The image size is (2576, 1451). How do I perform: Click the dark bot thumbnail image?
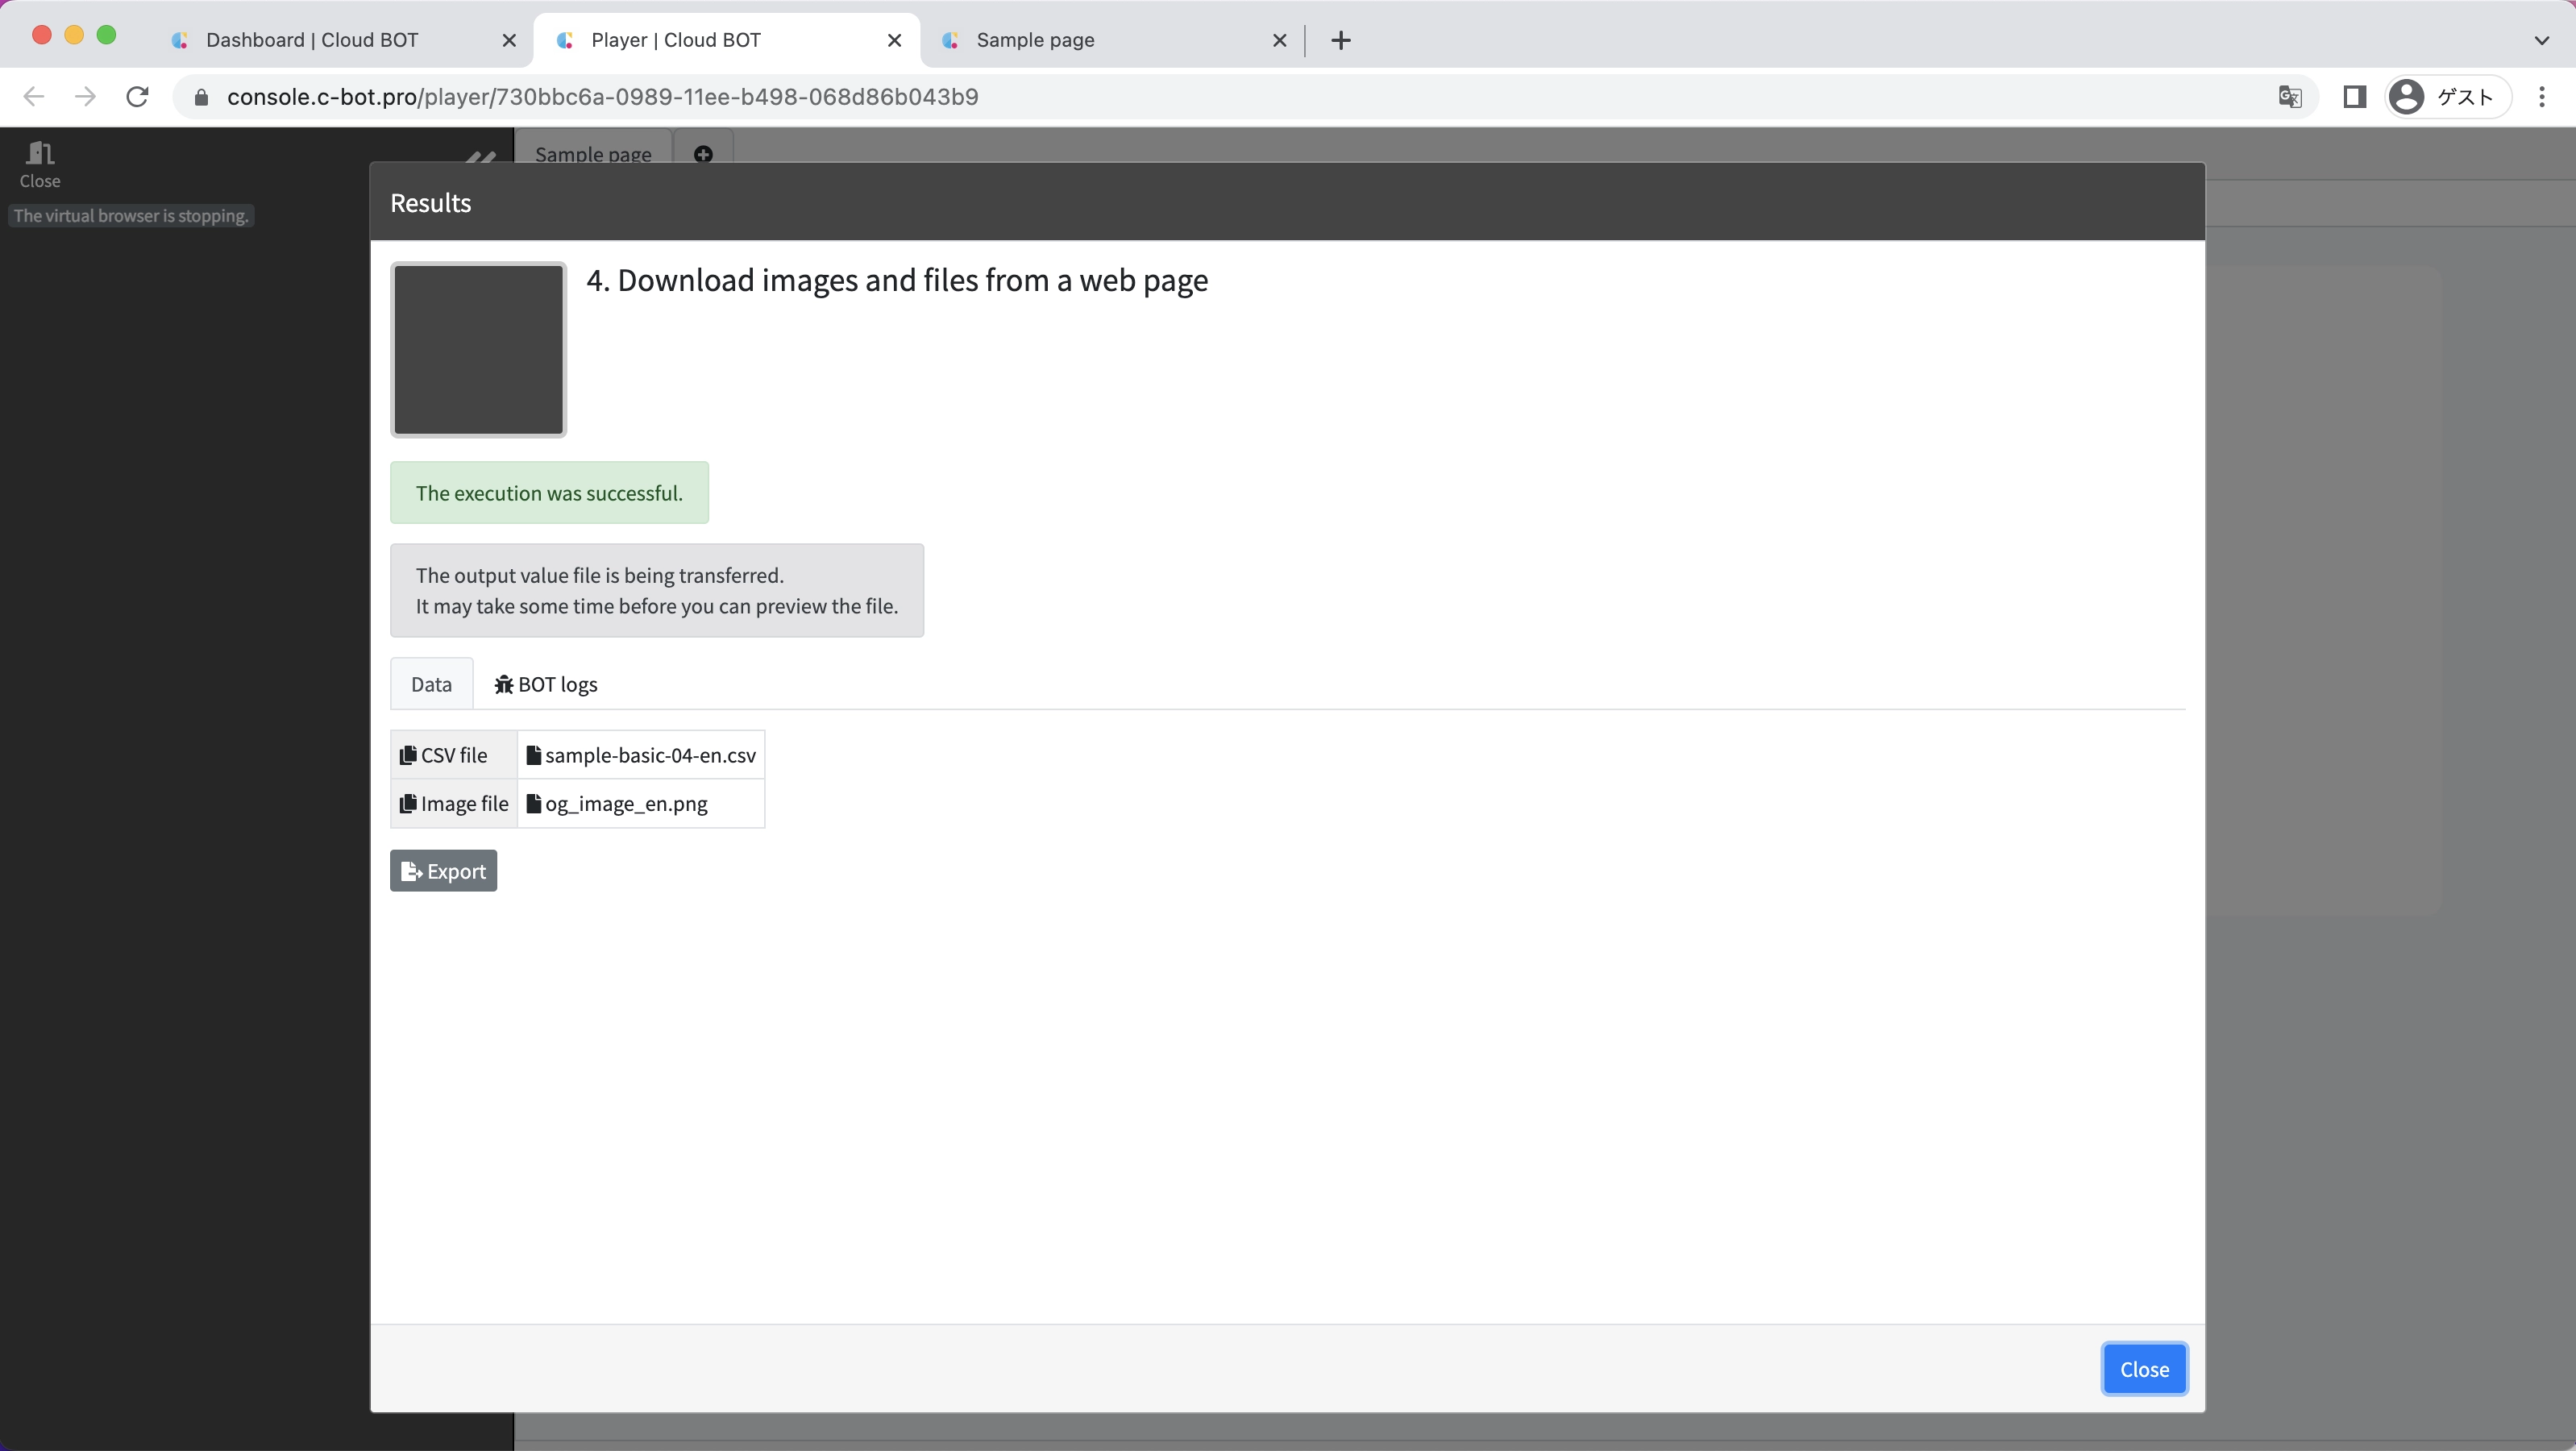coord(478,350)
